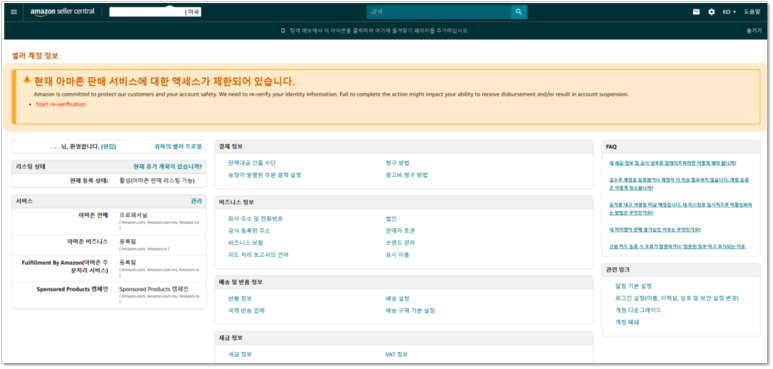Viewport: 773px width, 369px height.
Task: Open the FAQ on items showing unavailable for sale
Action: tap(655, 230)
